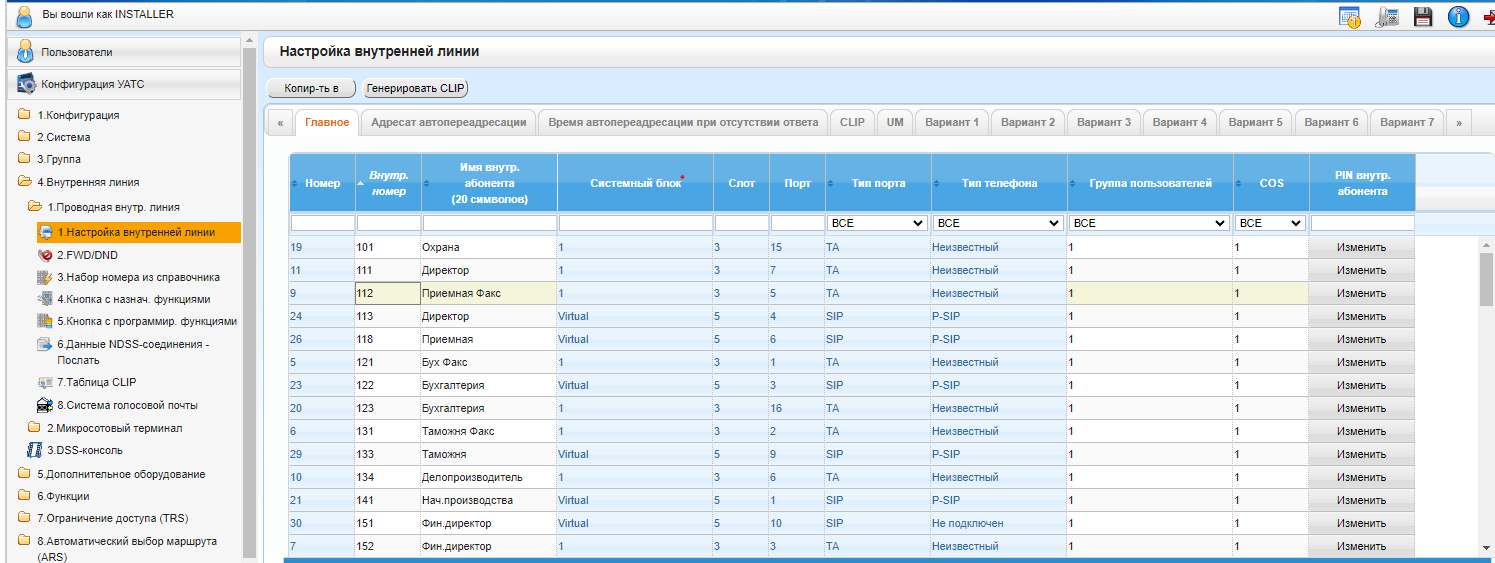Click icon for 3.Набор номера из справочника
The image size is (1495, 563).
point(45,277)
